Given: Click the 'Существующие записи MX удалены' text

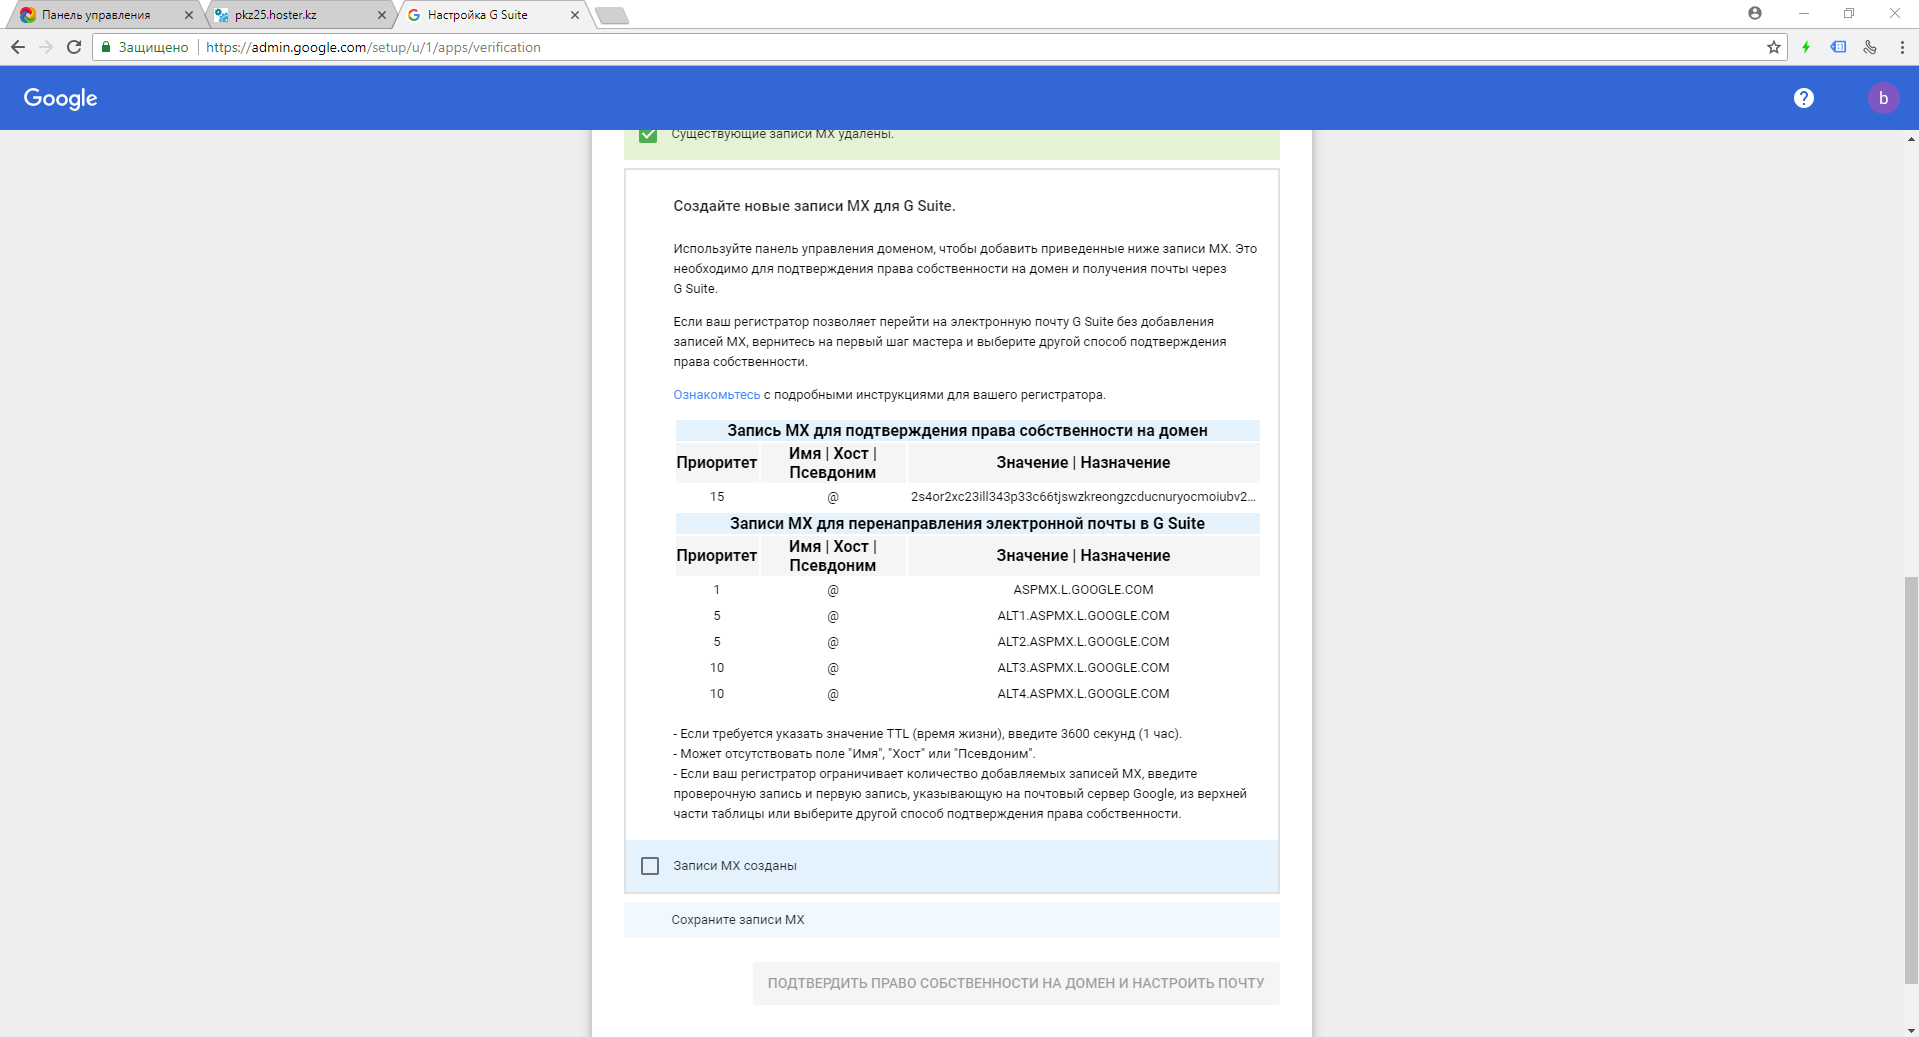Looking at the screenshot, I should pos(782,135).
